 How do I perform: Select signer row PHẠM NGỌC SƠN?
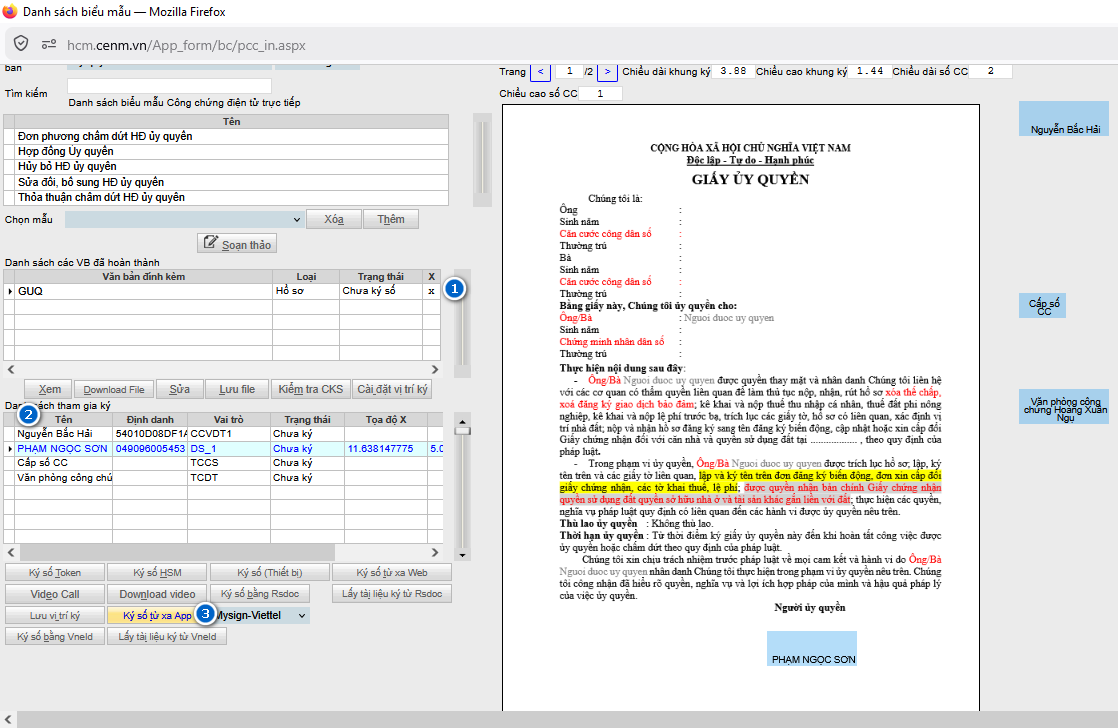coord(223,448)
